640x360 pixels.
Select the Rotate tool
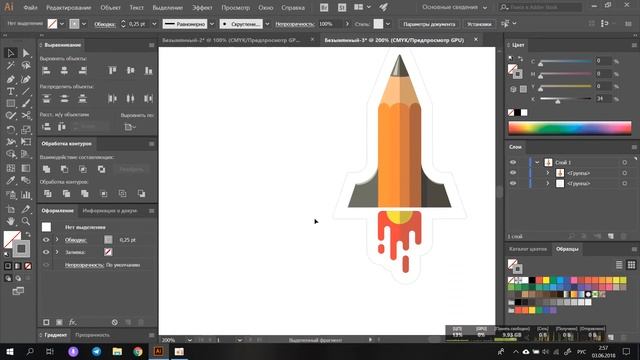11,130
